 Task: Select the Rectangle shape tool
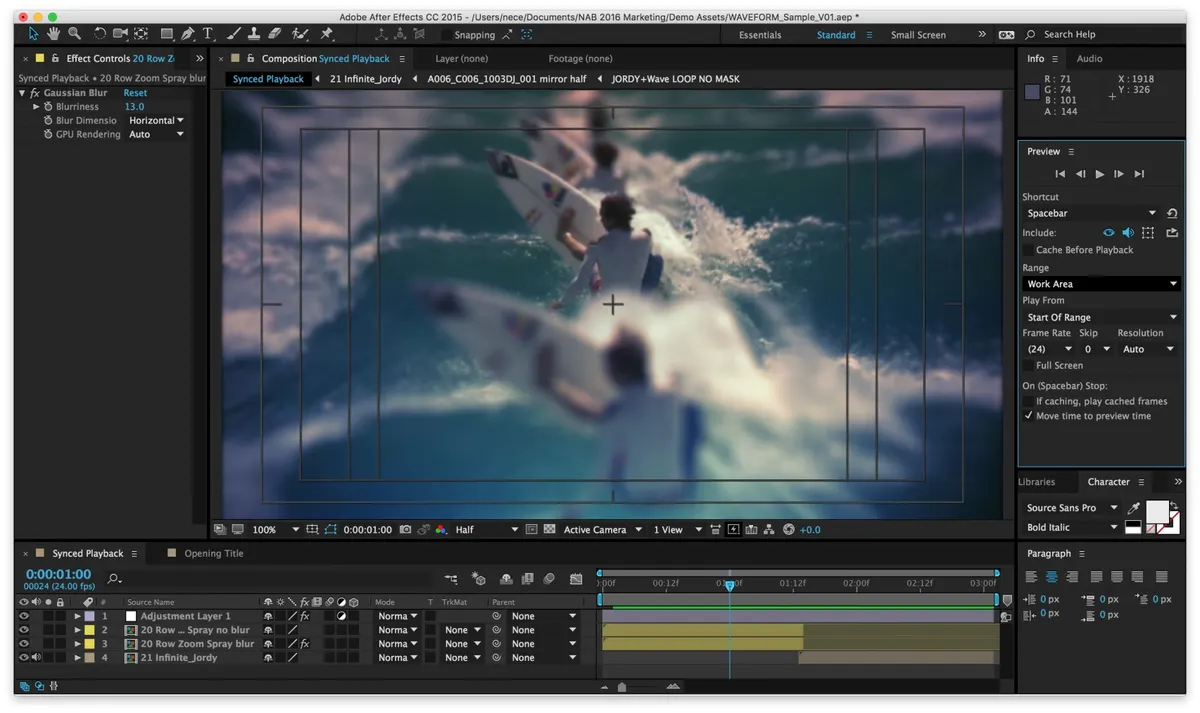167,34
